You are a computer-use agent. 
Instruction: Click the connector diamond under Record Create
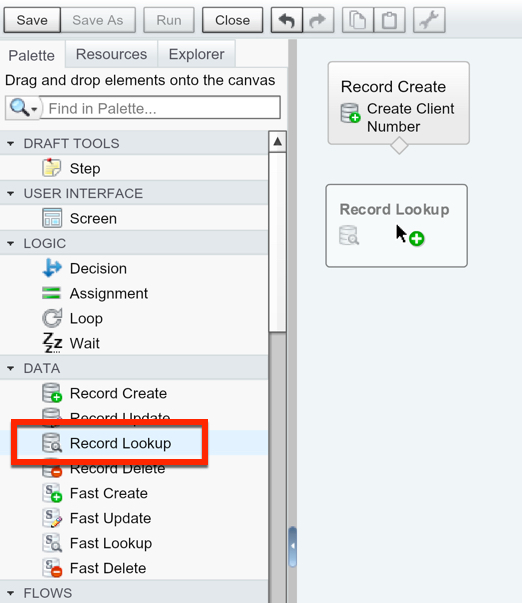coord(399,145)
